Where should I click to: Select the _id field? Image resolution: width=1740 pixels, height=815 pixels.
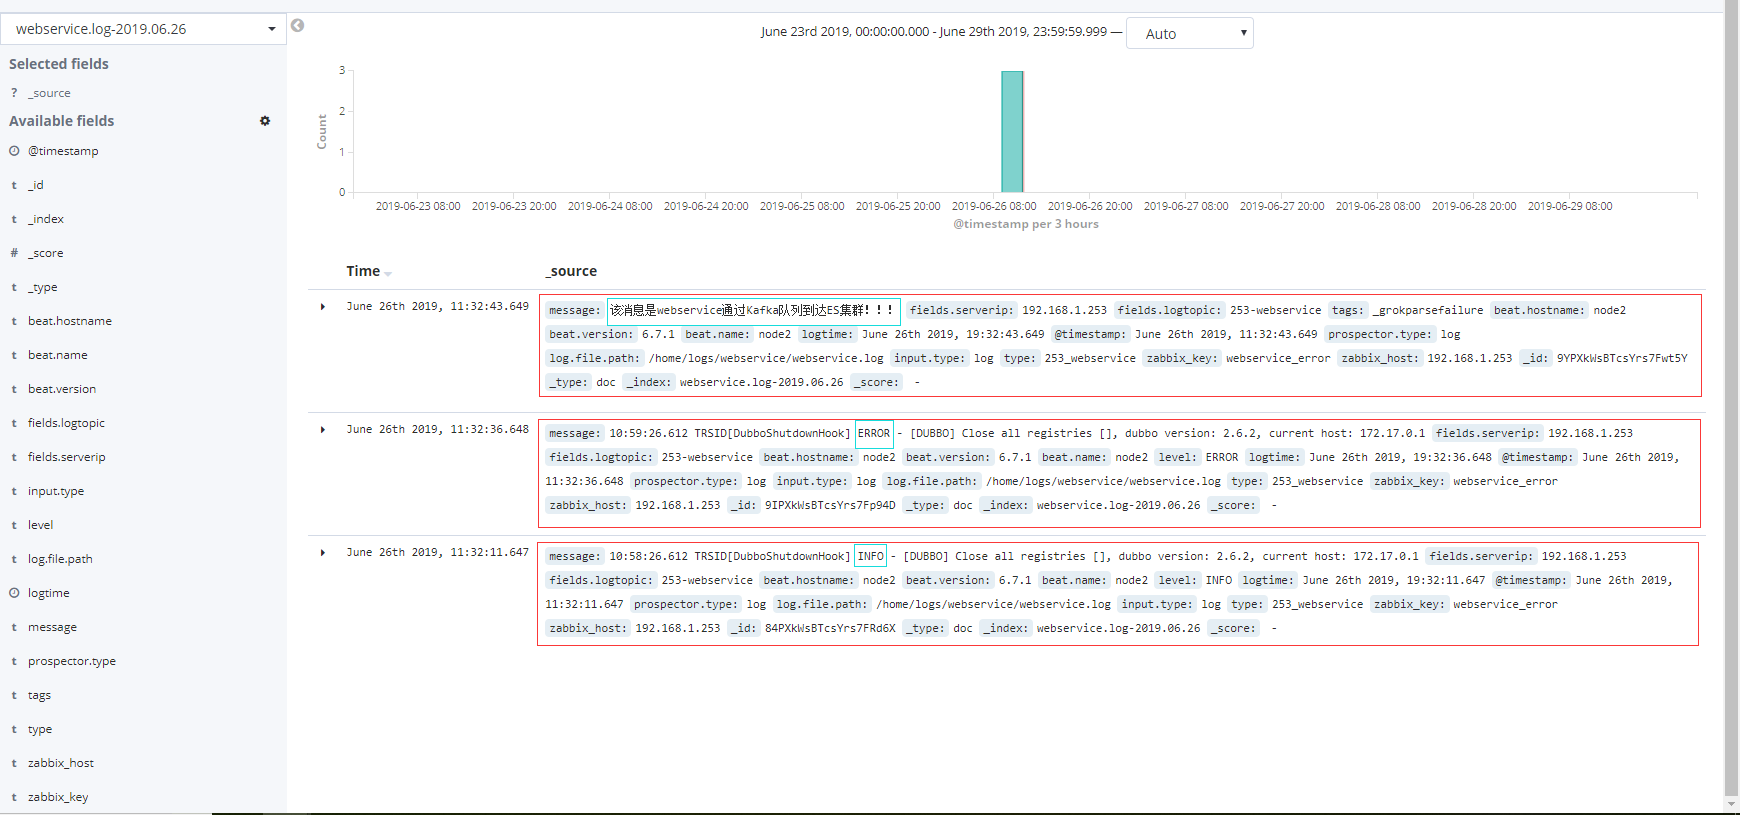tap(36, 185)
